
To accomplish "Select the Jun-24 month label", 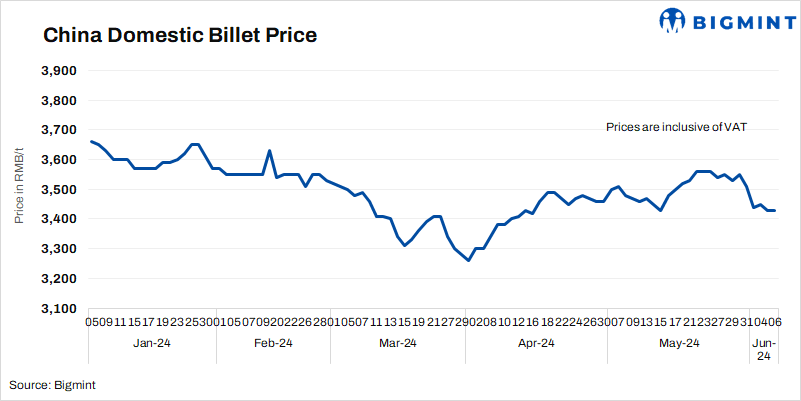I will click(762, 349).
